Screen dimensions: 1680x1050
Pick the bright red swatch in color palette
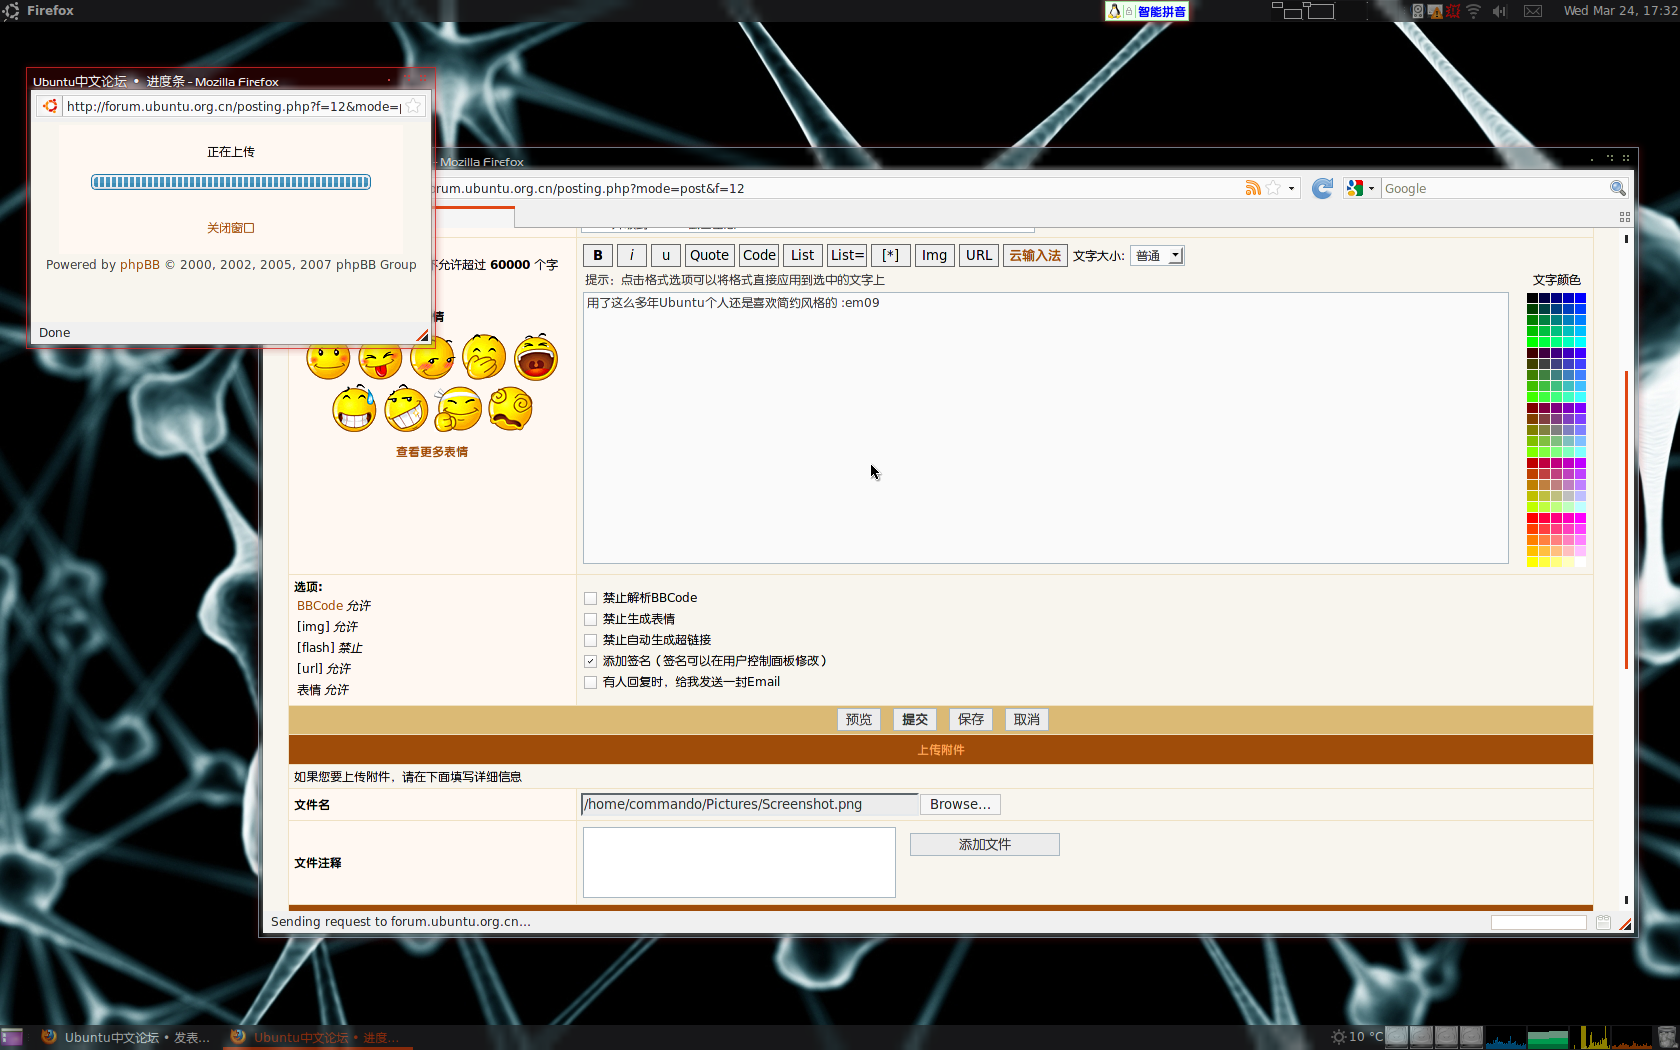pyautogui.click(x=1532, y=518)
